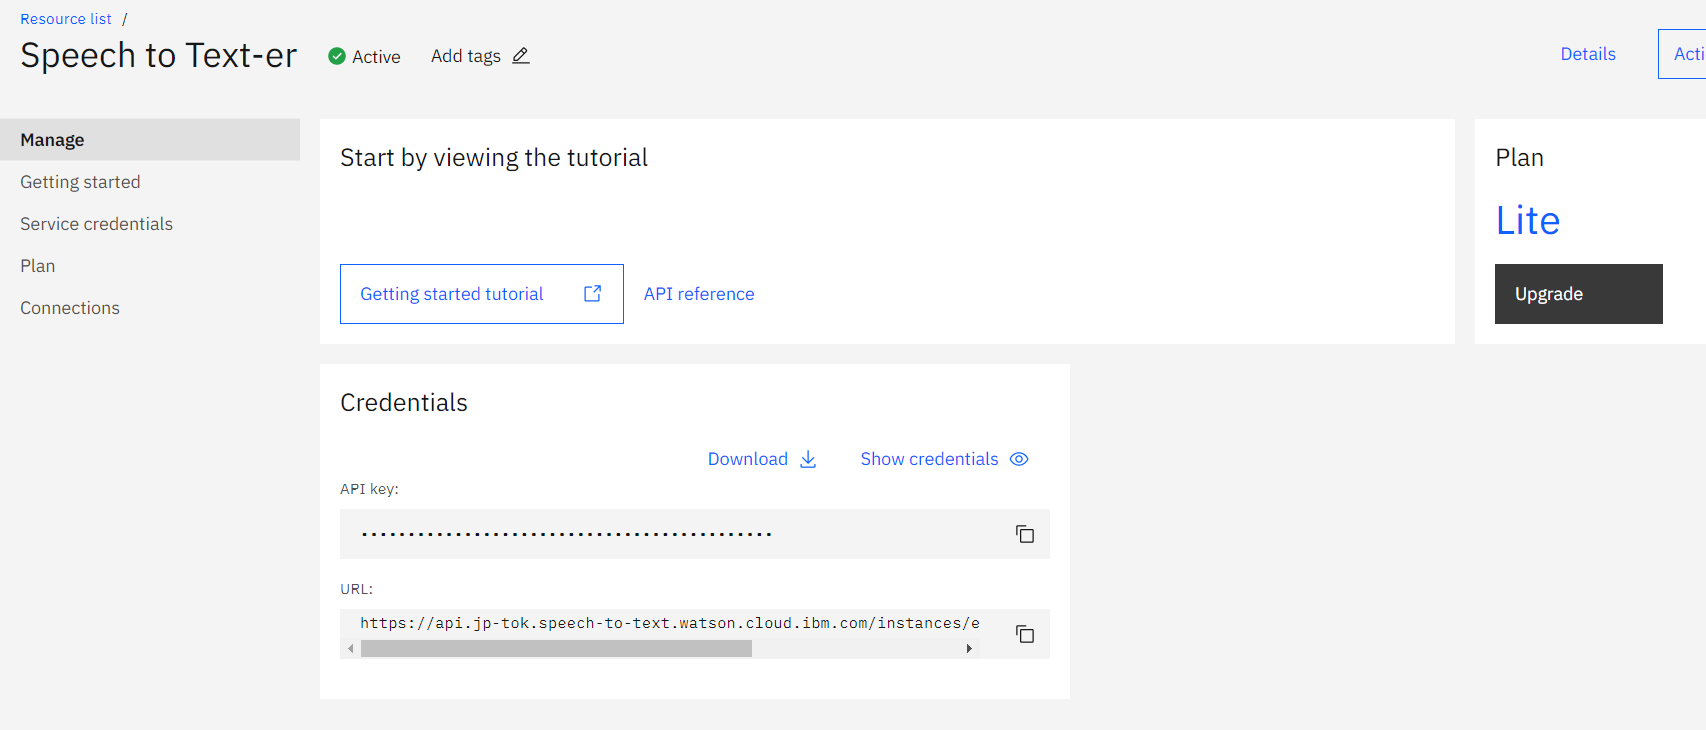Open the Manage sidebar tab
The width and height of the screenshot is (1706, 730).
(52, 140)
